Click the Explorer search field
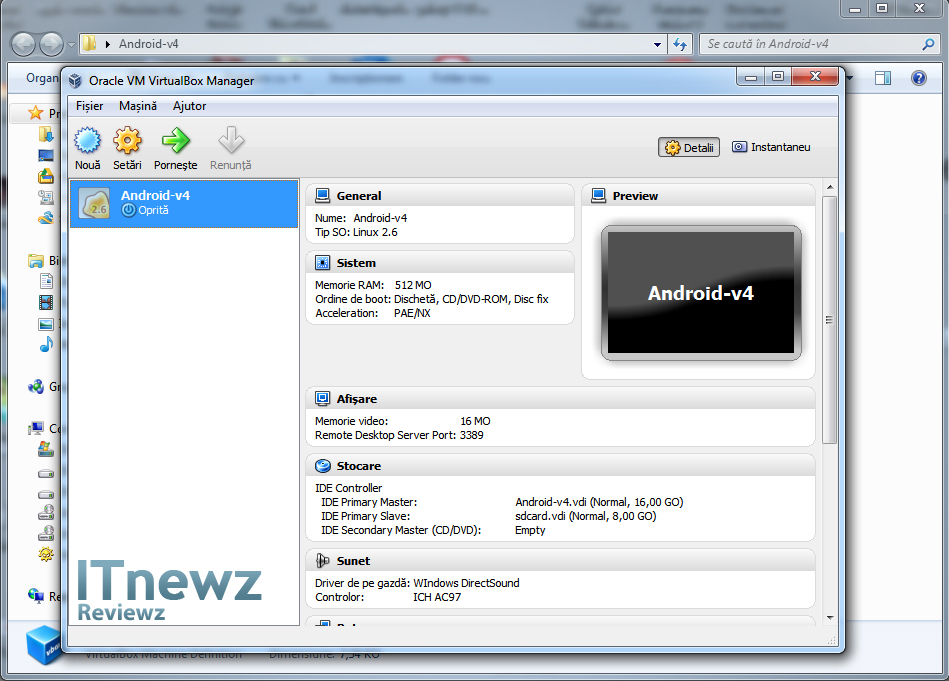This screenshot has width=949, height=681. 812,45
